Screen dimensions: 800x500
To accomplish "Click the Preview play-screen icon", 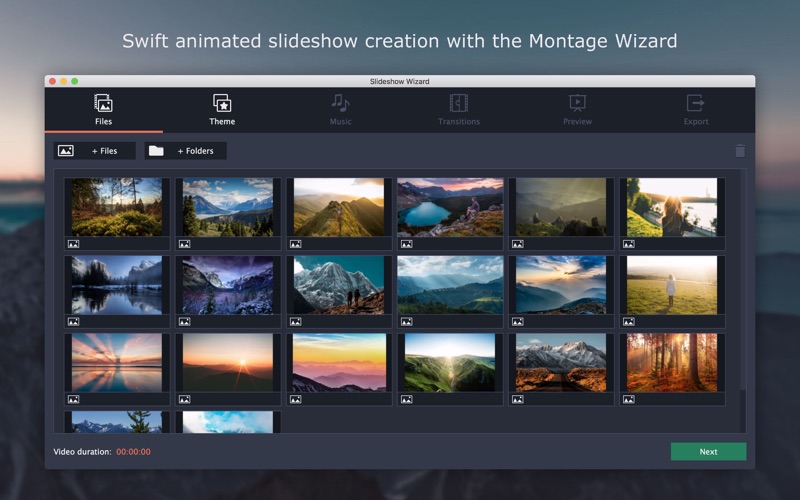I will point(578,103).
